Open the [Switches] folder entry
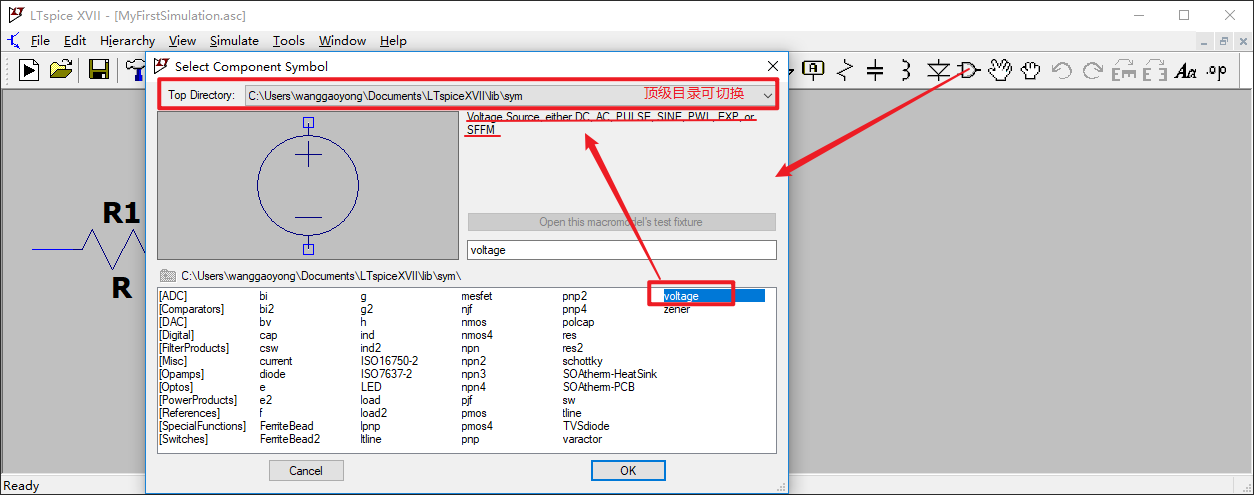The width and height of the screenshot is (1254, 495). tap(184, 439)
